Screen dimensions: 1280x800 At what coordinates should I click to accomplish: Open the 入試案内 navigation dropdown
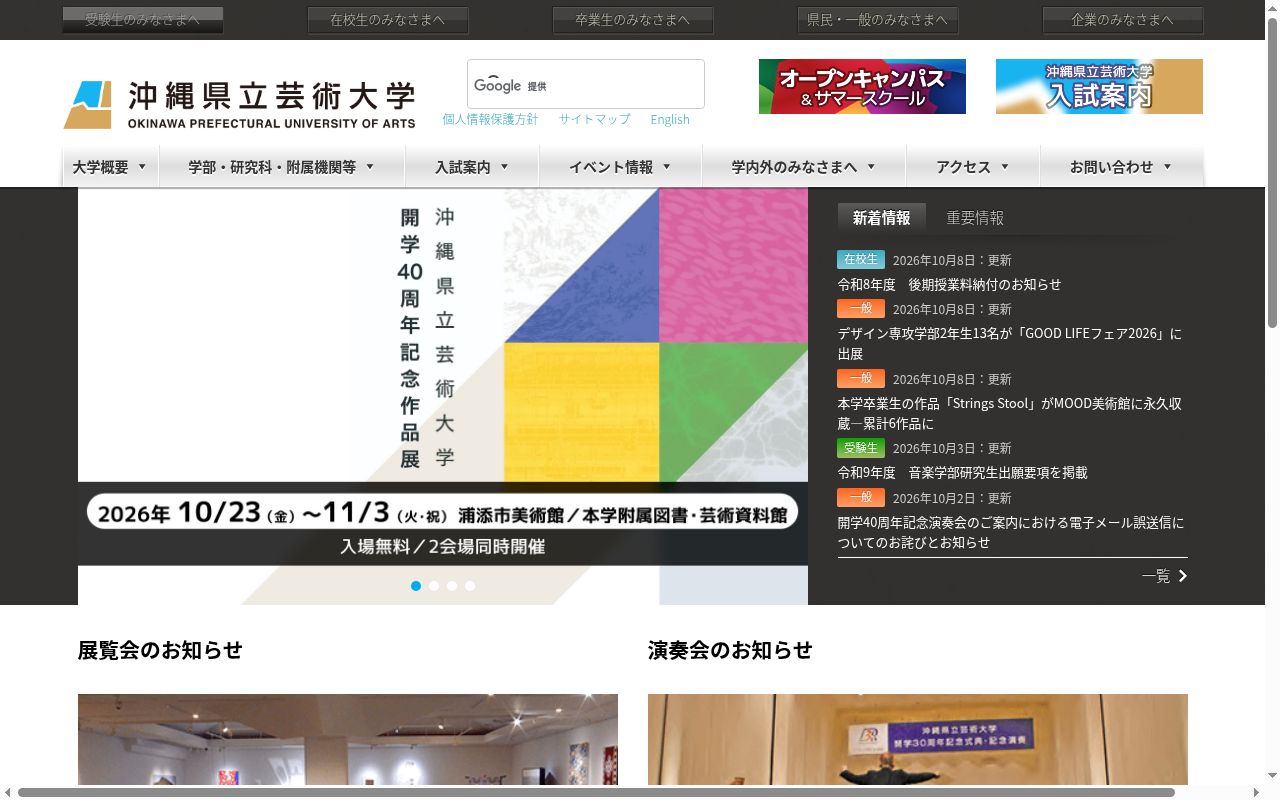pyautogui.click(x=472, y=167)
